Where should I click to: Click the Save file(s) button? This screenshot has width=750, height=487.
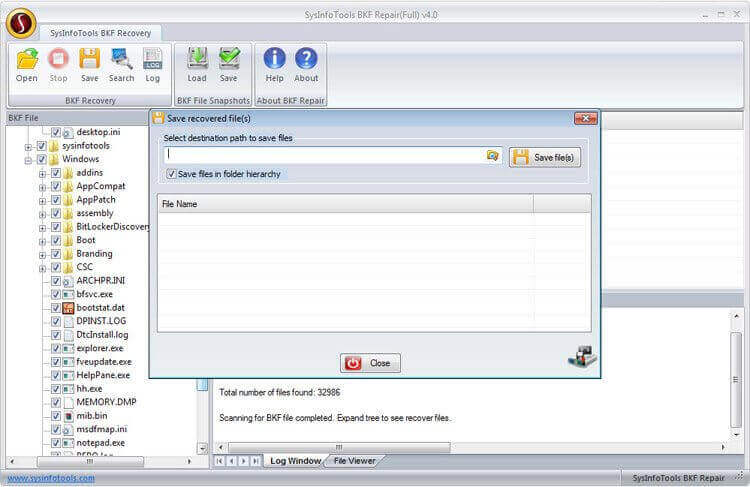[545, 157]
